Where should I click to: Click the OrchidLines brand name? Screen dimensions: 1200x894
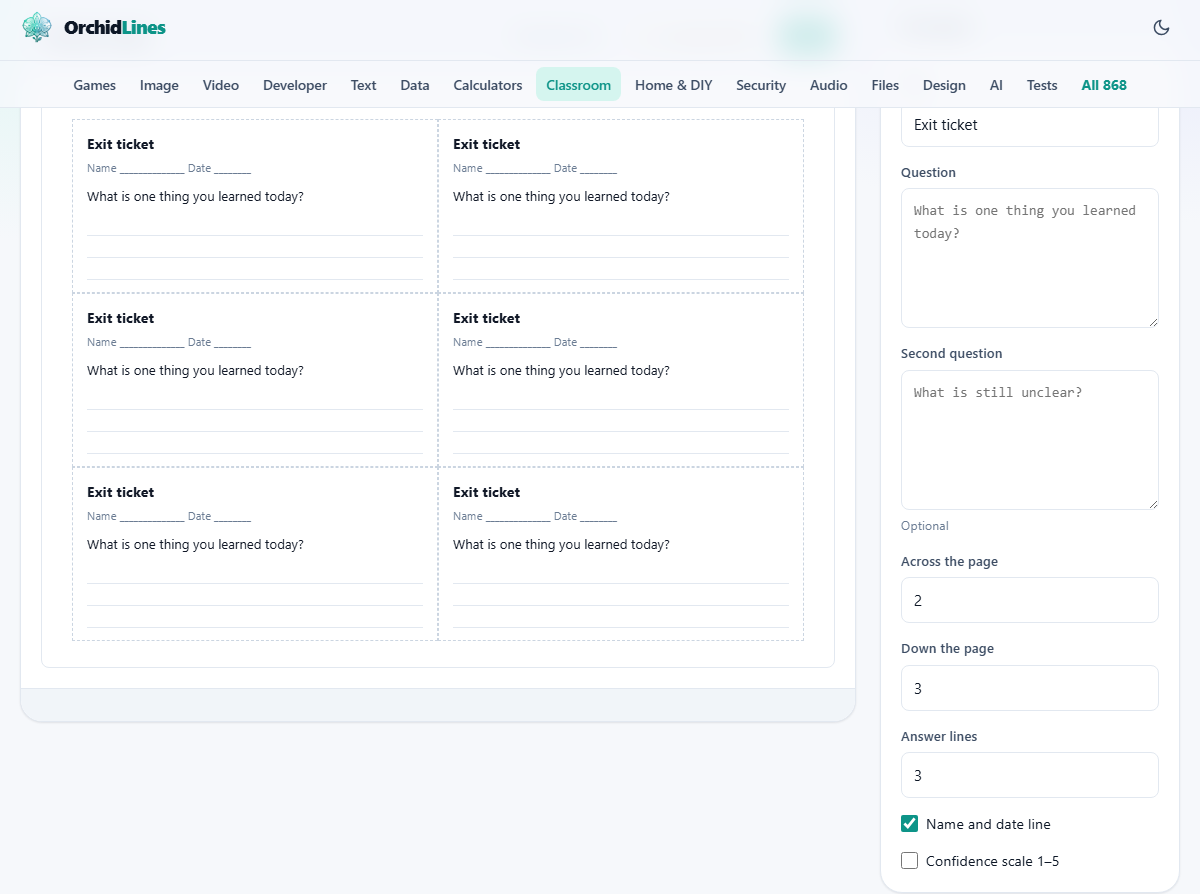(x=115, y=28)
